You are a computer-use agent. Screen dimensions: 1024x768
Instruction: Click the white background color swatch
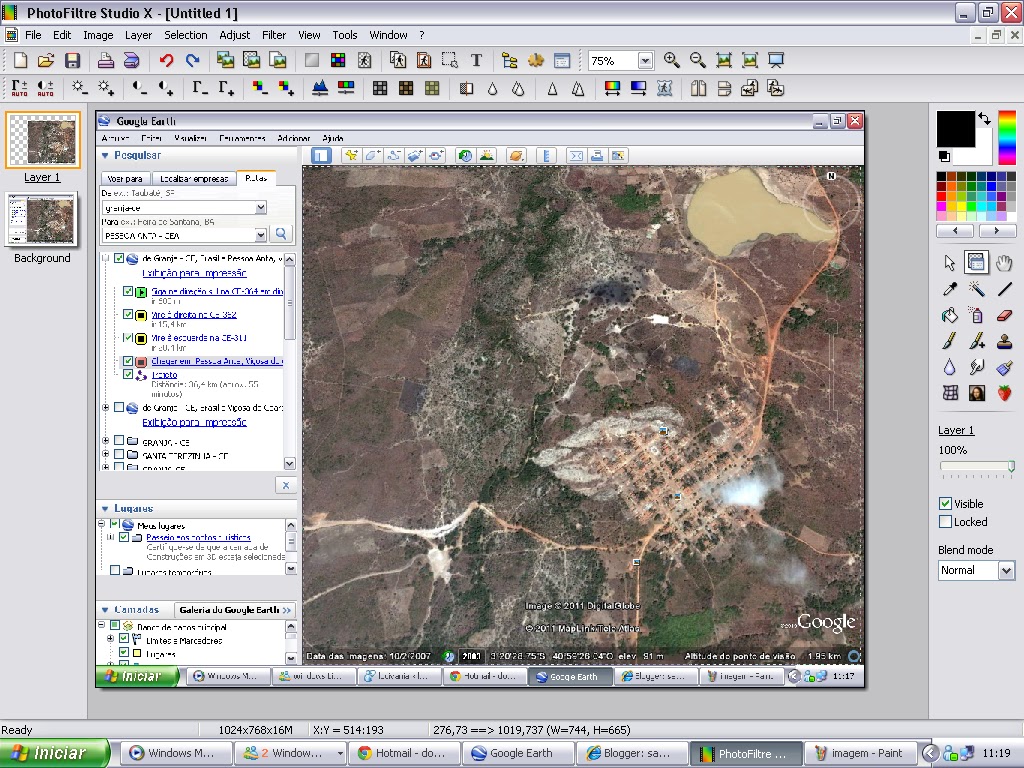point(984,155)
